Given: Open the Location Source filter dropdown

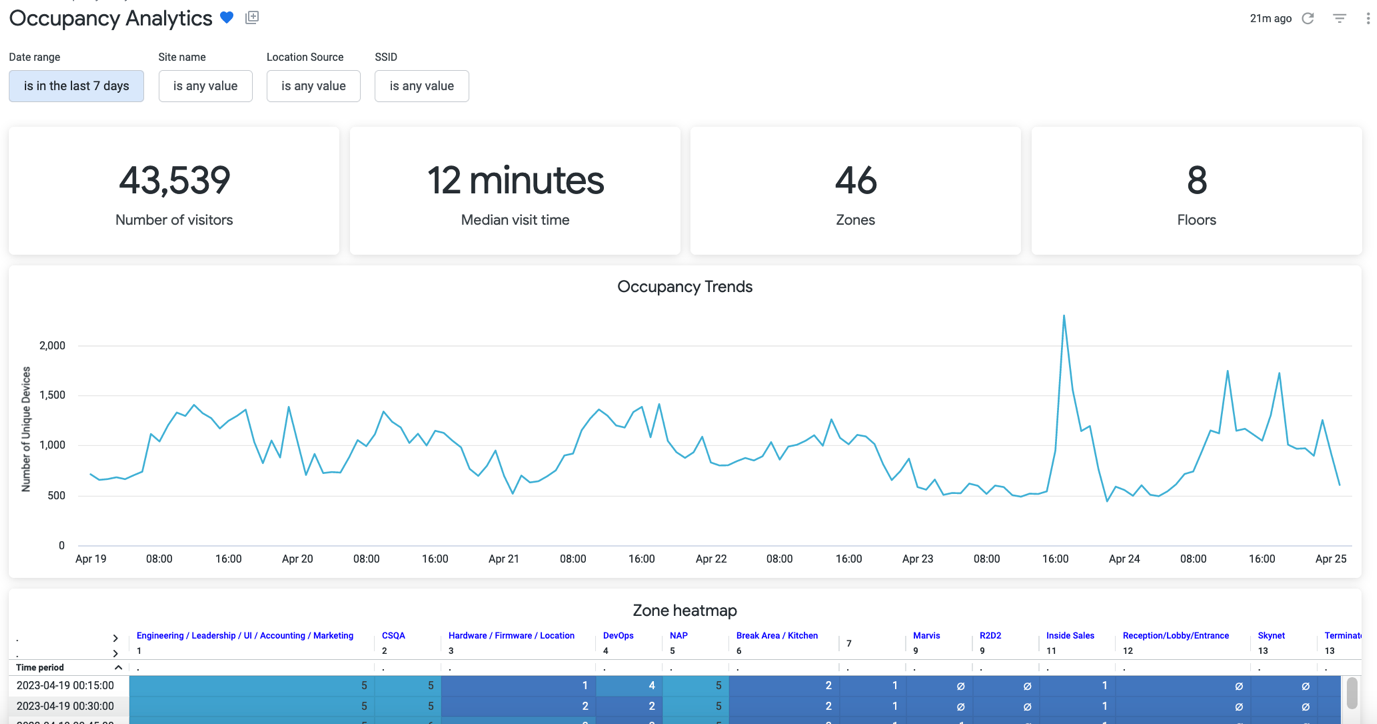Looking at the screenshot, I should [x=313, y=86].
